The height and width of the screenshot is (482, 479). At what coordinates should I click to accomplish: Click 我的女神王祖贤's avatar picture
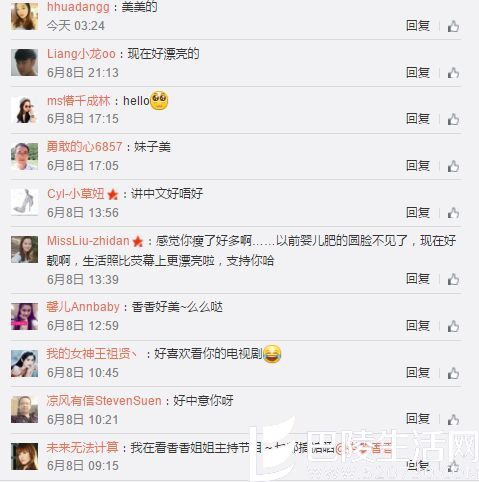click(24, 363)
